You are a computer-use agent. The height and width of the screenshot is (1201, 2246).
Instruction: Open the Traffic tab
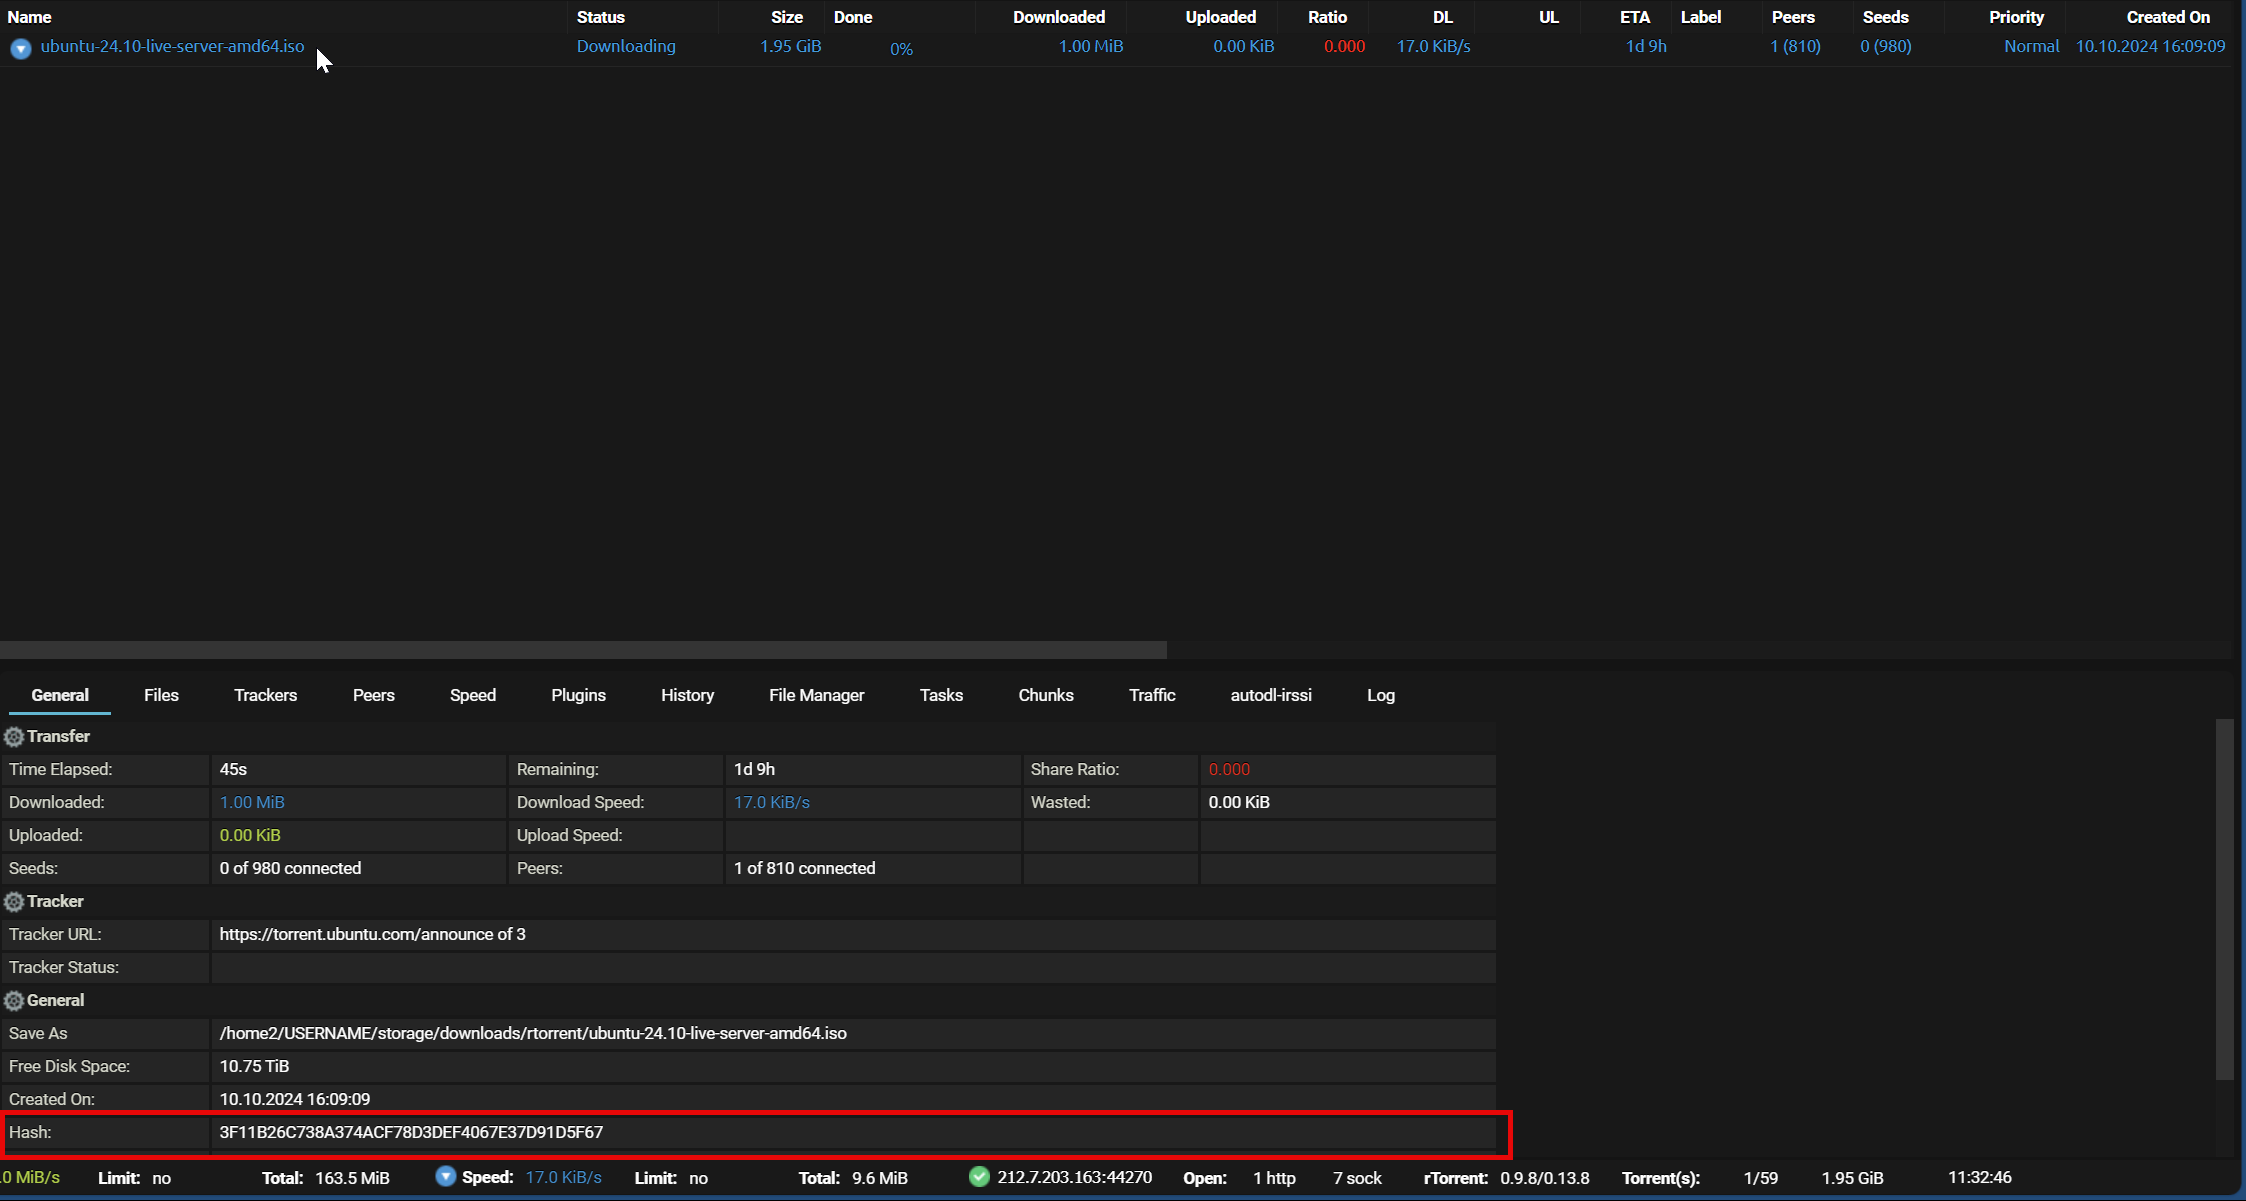click(1152, 695)
